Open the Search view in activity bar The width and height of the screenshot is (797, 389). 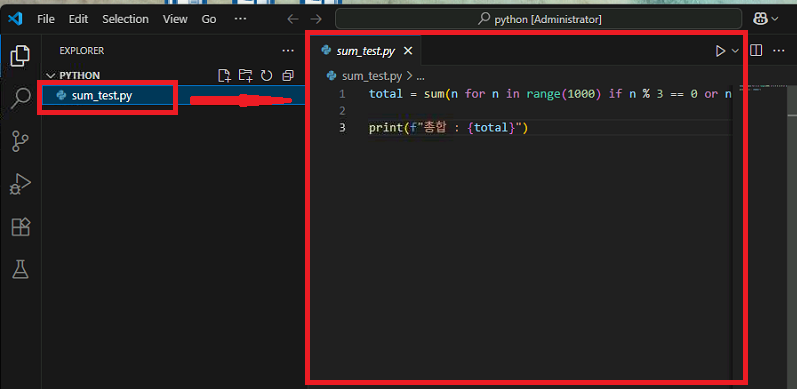(x=20, y=98)
